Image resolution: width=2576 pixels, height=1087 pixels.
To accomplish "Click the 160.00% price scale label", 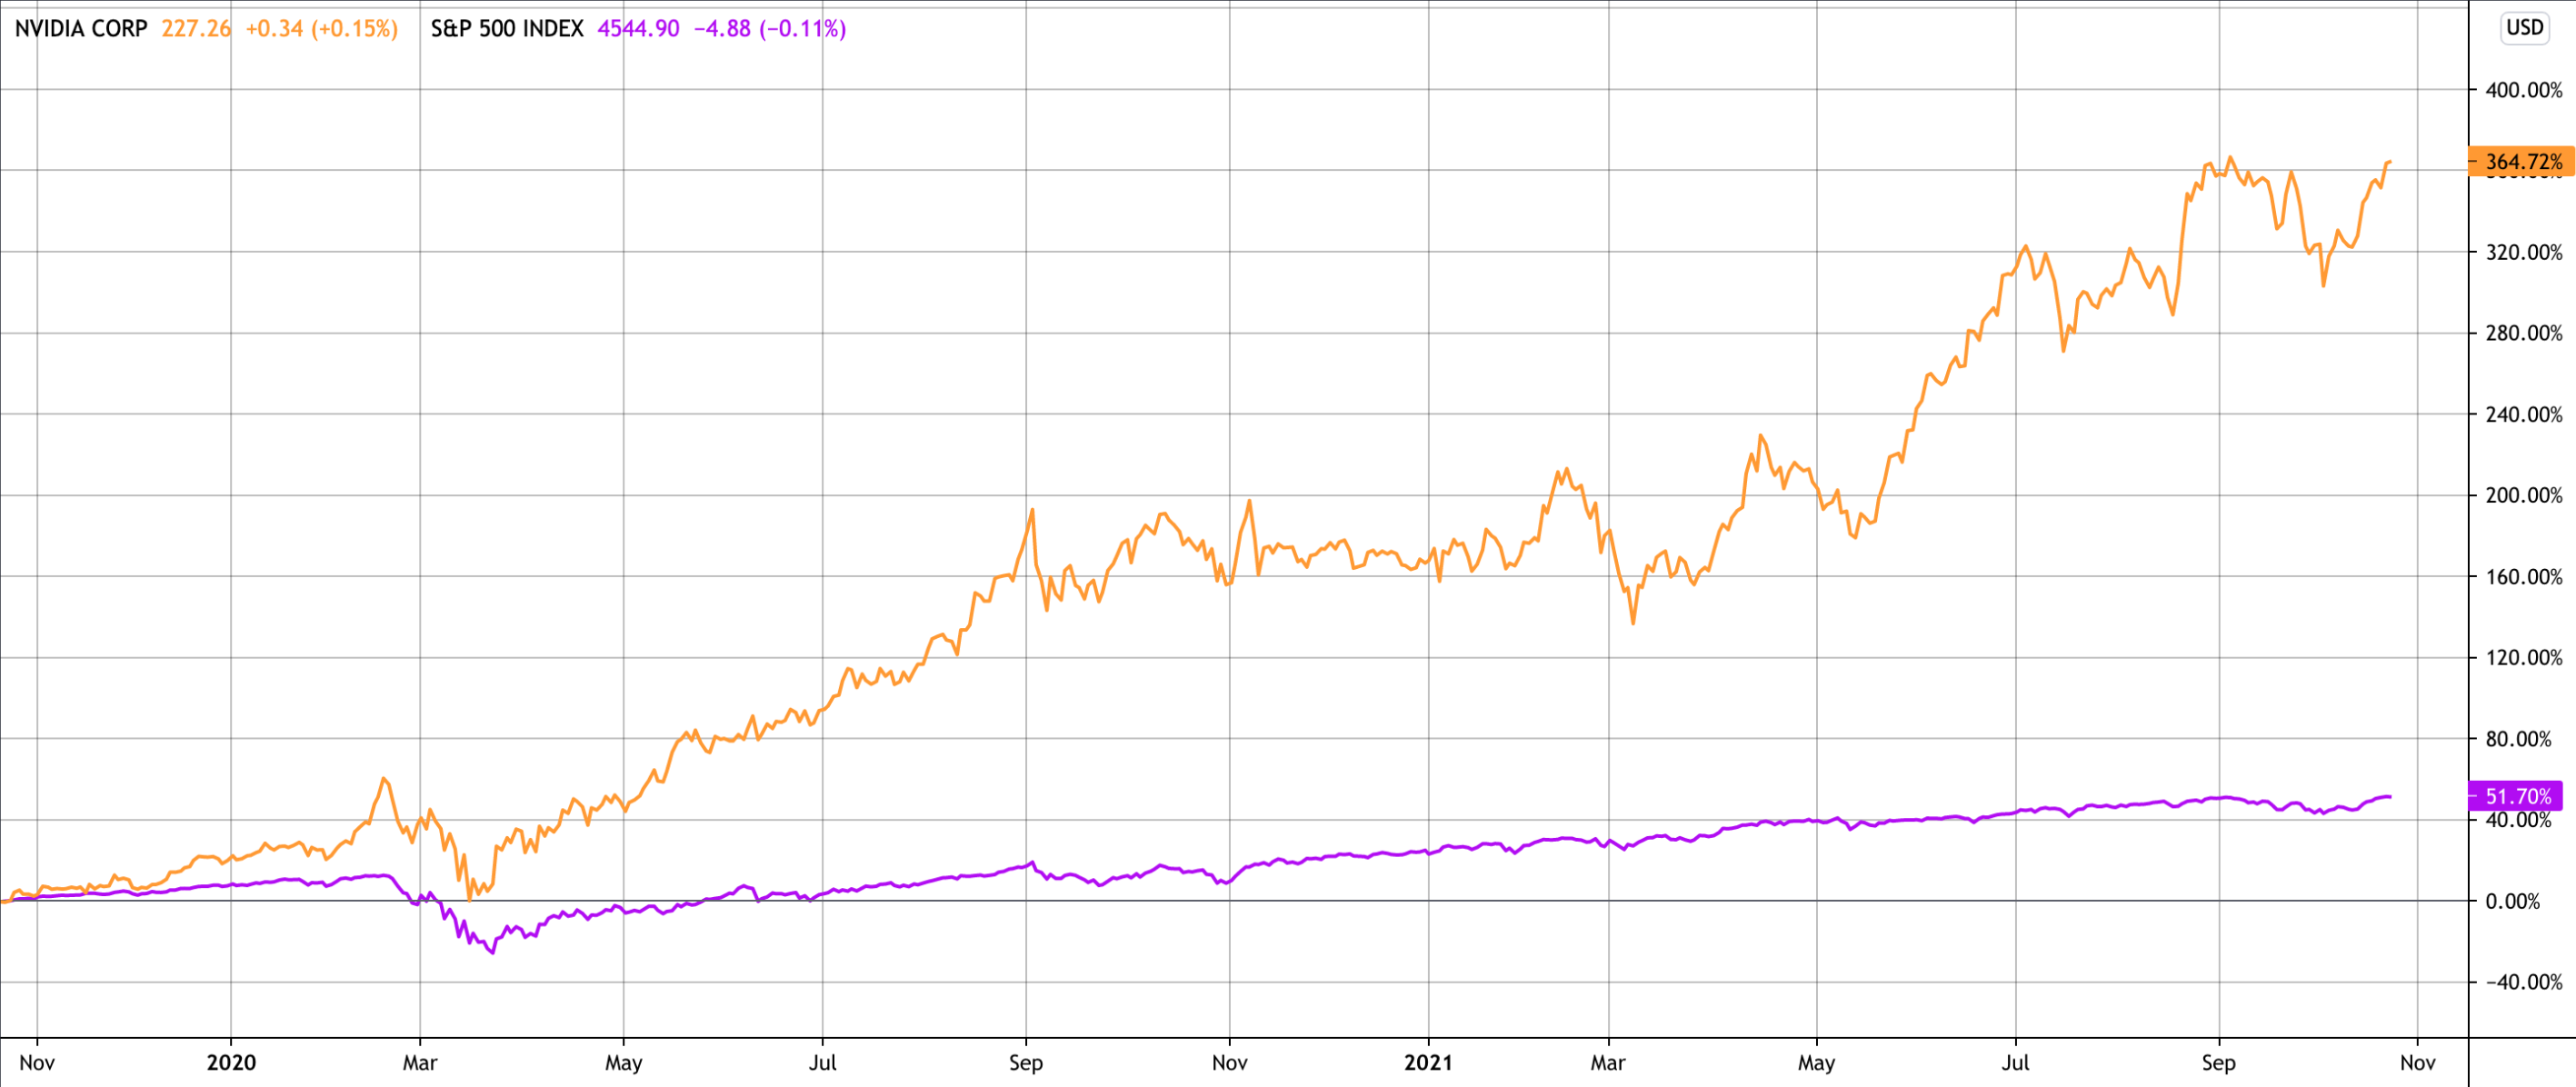I will point(2523,576).
